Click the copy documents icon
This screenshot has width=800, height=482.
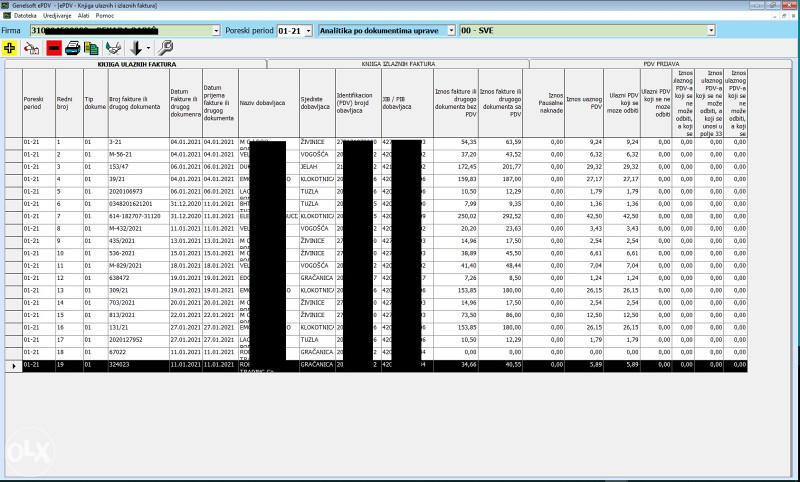(93, 47)
